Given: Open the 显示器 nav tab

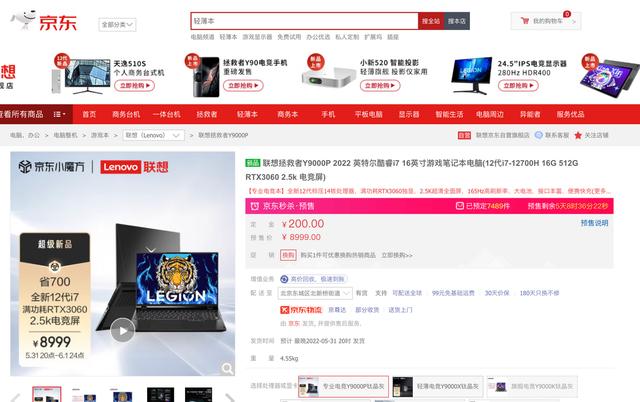Looking at the screenshot, I should pos(409,114).
